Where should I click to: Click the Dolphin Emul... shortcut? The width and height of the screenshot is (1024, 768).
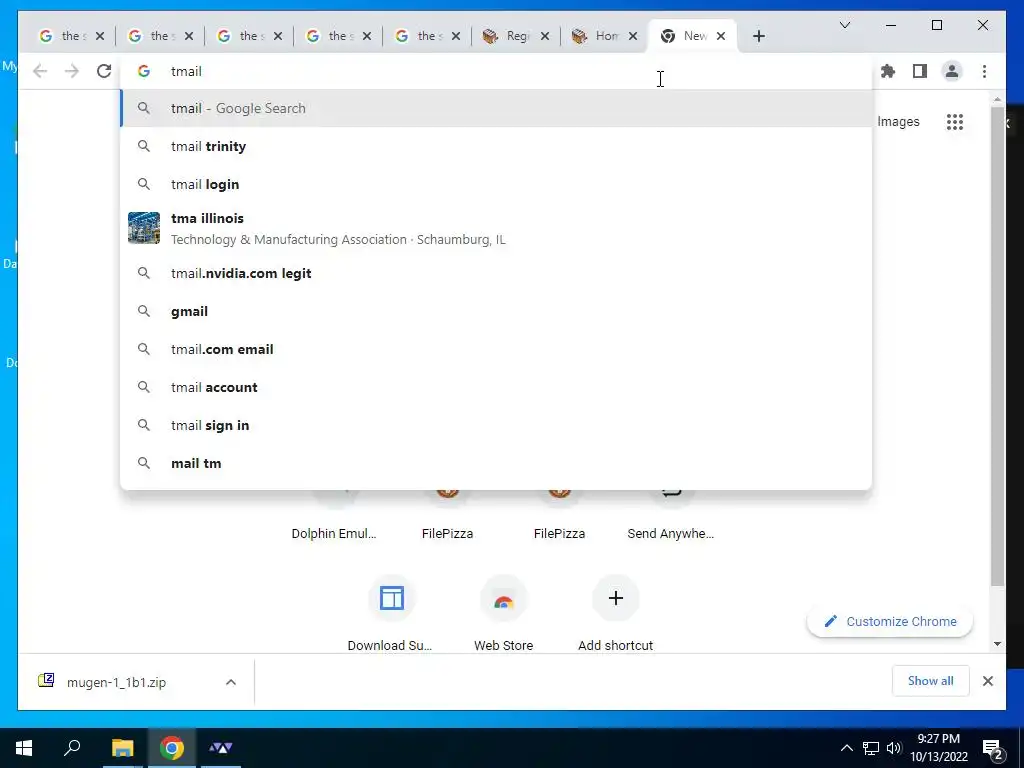click(x=334, y=534)
